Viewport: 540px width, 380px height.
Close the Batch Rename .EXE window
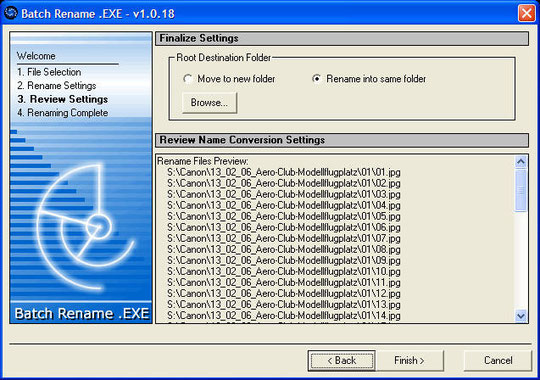[x=527, y=13]
